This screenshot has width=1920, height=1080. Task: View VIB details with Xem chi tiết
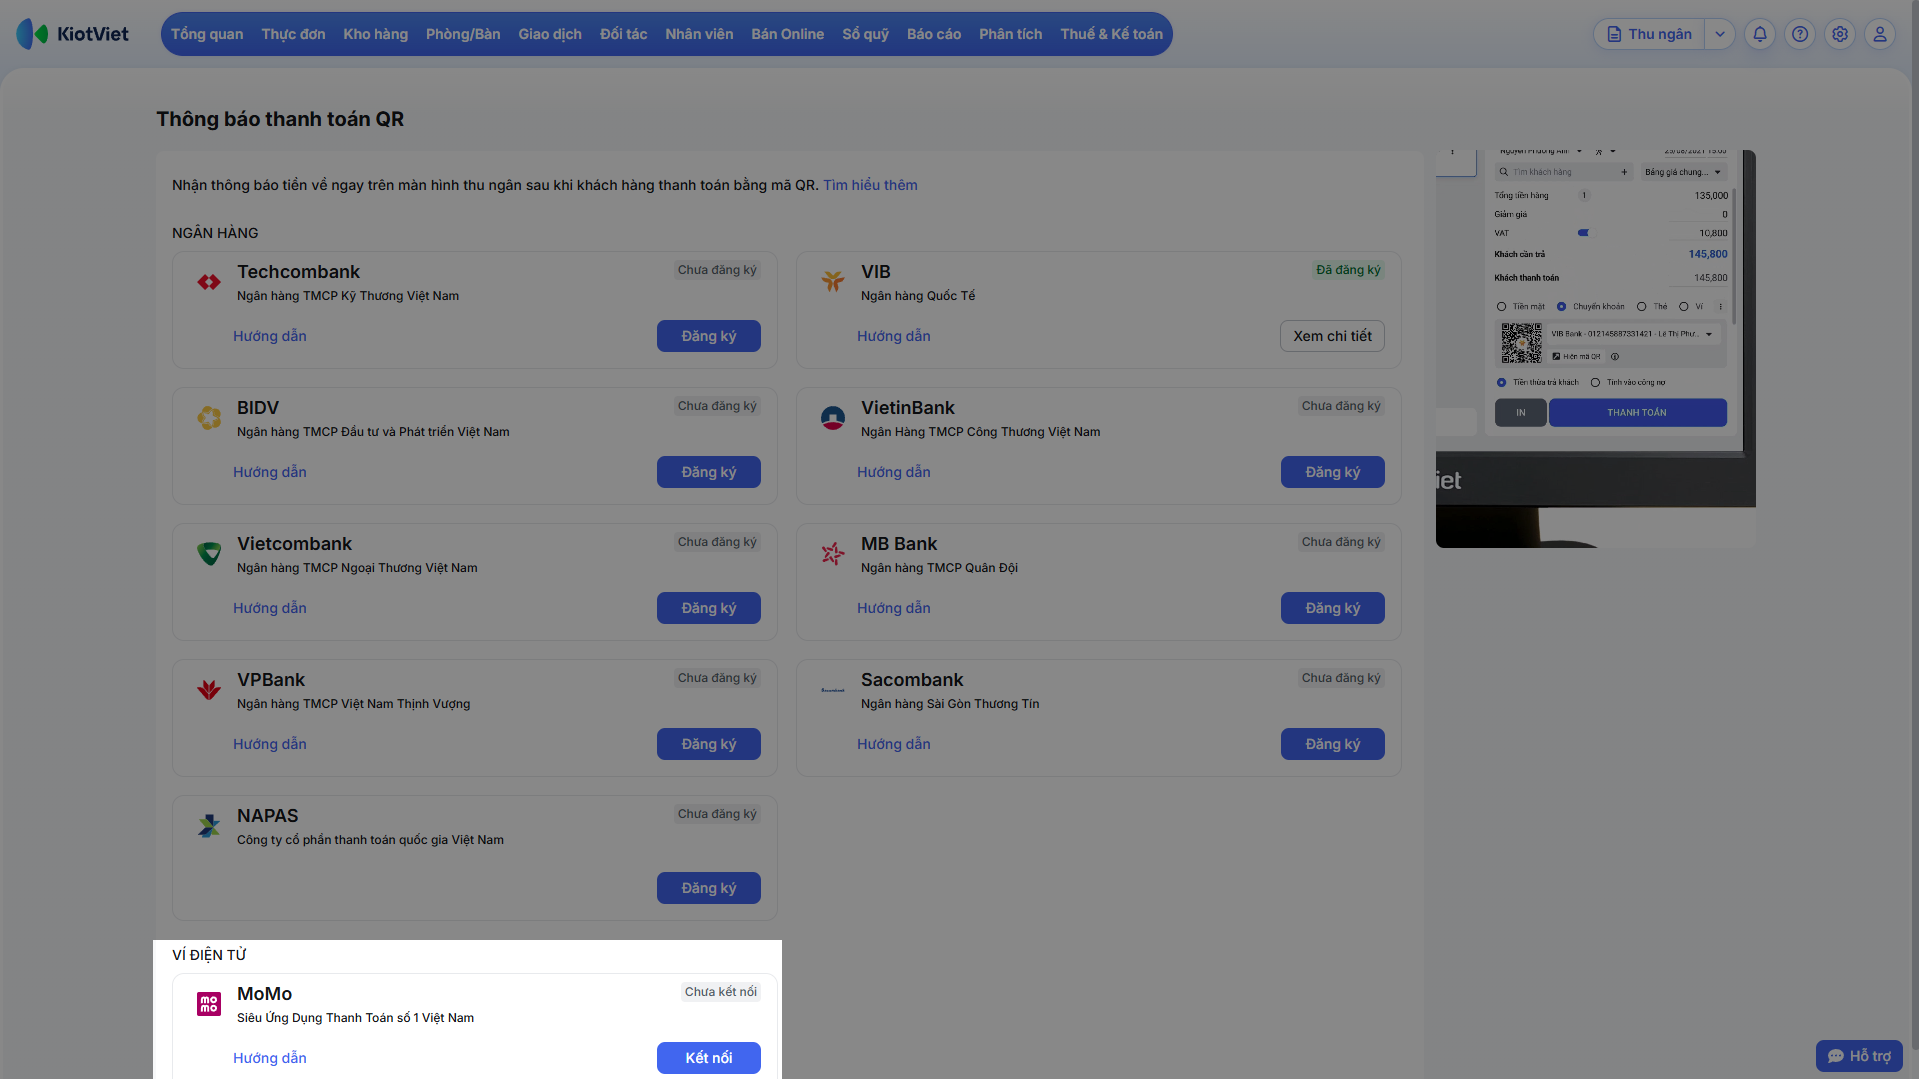1333,336
